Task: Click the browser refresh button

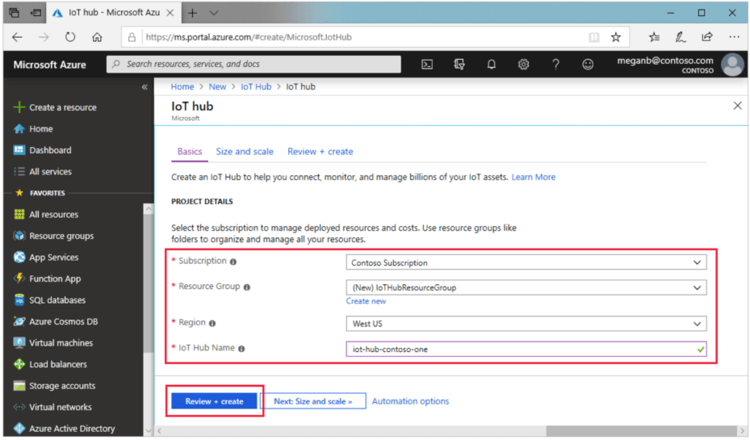Action: coord(70,37)
